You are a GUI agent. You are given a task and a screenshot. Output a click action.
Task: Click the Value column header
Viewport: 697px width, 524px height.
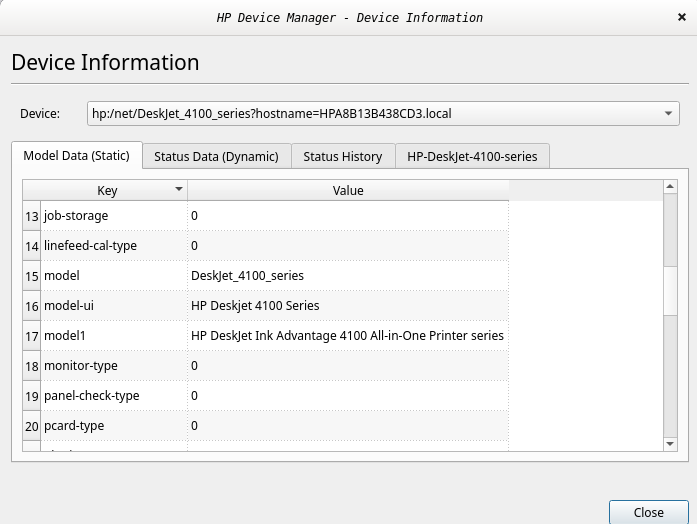point(347,190)
